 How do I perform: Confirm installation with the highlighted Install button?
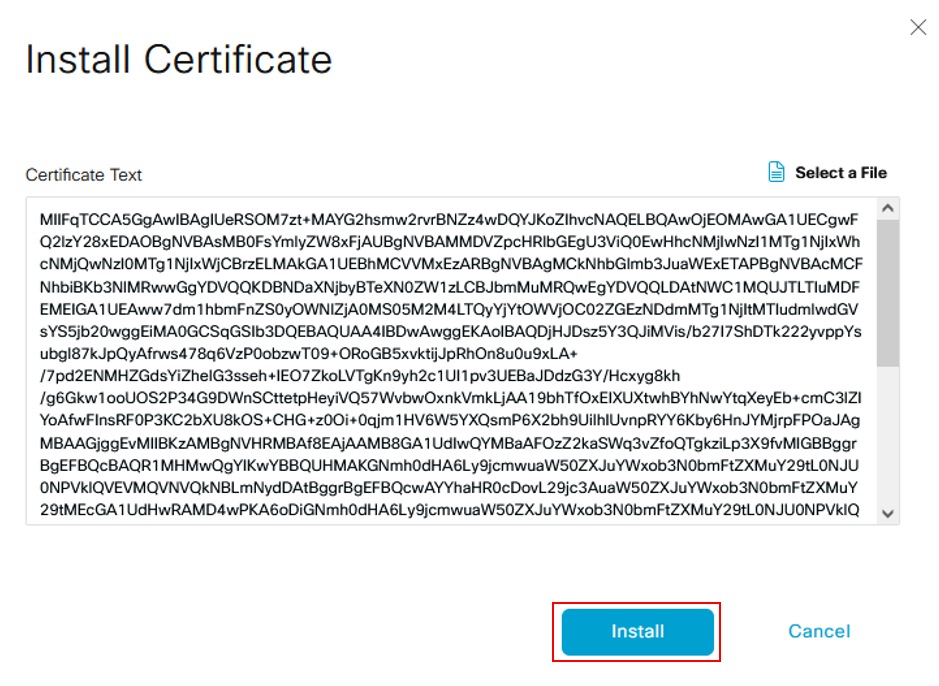pos(636,631)
